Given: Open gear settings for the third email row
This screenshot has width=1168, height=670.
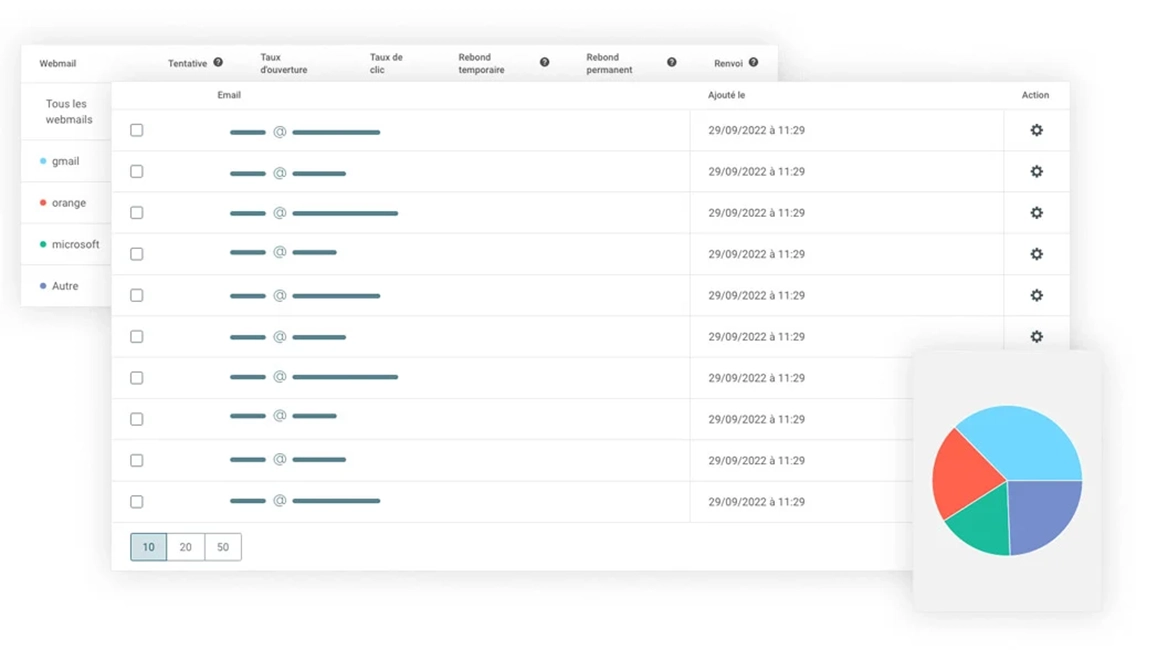Looking at the screenshot, I should (x=1036, y=213).
